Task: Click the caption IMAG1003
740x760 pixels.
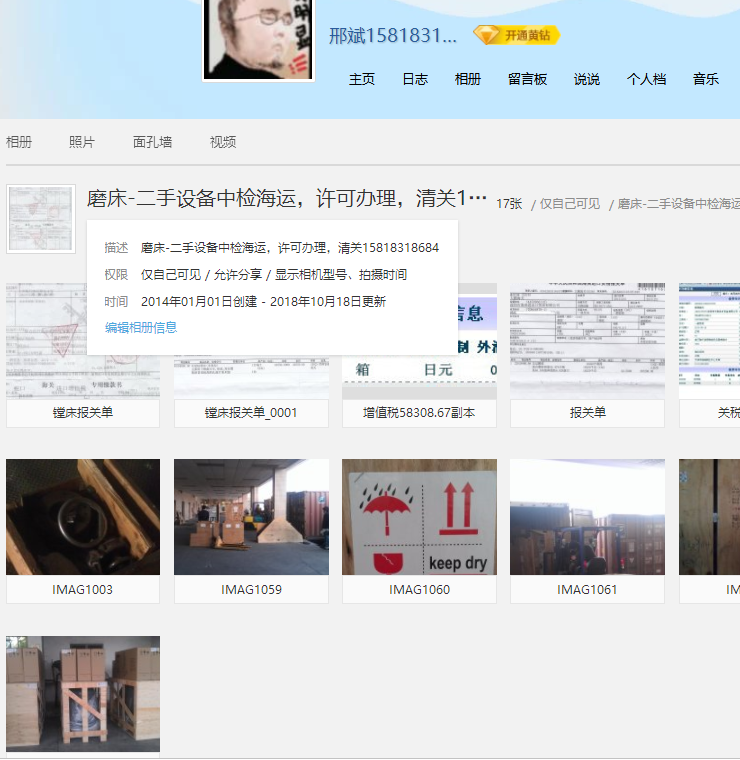Action: coord(83,589)
